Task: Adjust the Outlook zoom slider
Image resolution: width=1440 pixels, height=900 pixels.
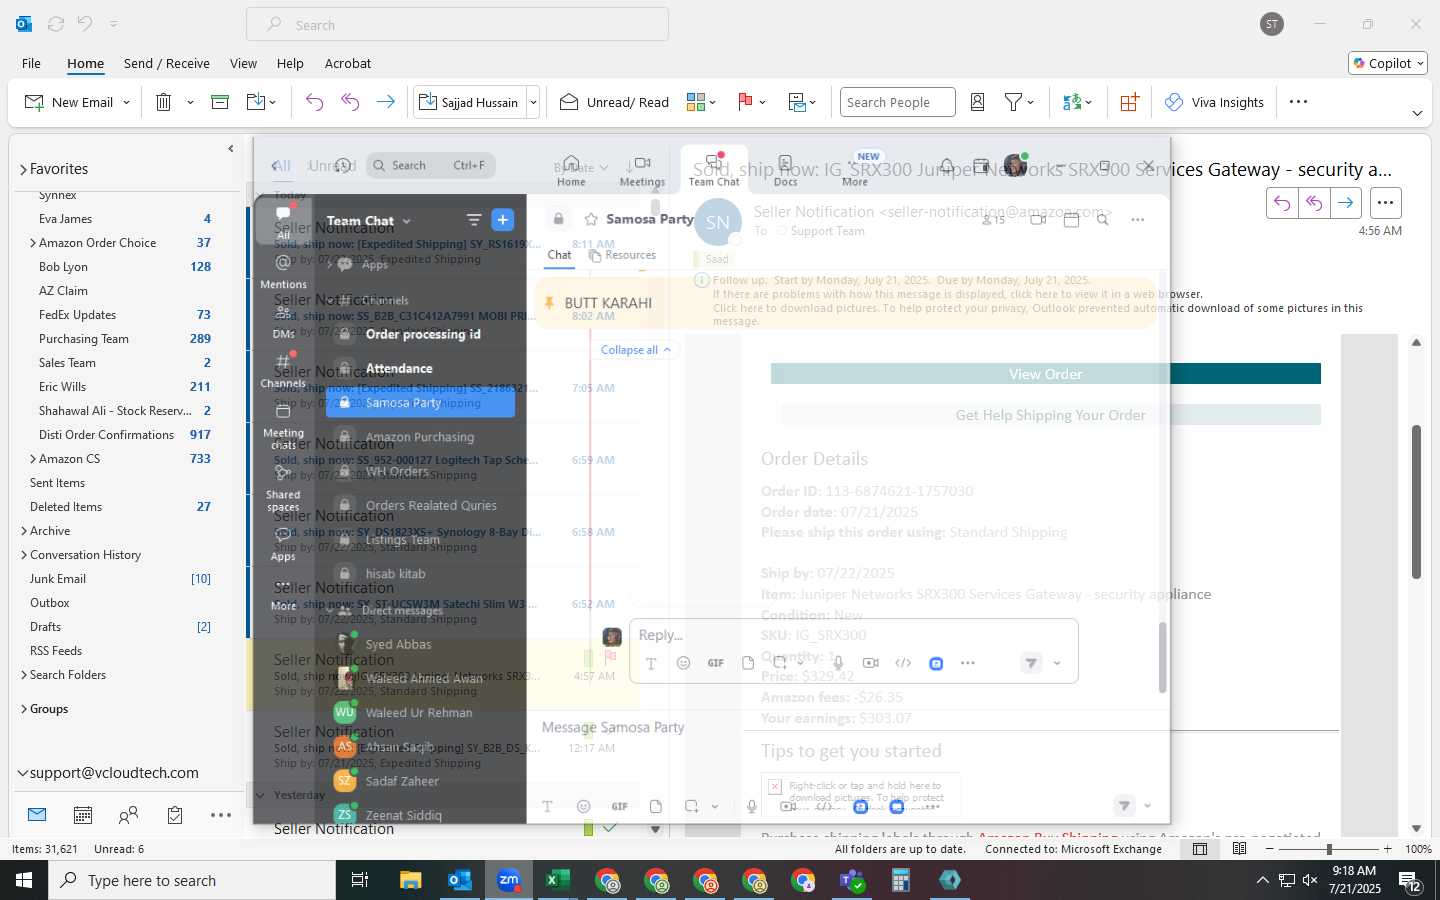Action: tap(1329, 849)
